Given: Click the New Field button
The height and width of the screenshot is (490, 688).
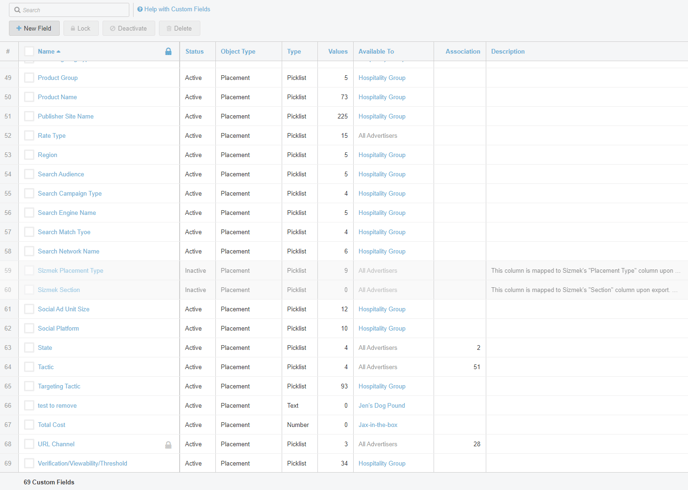Looking at the screenshot, I should pos(34,29).
